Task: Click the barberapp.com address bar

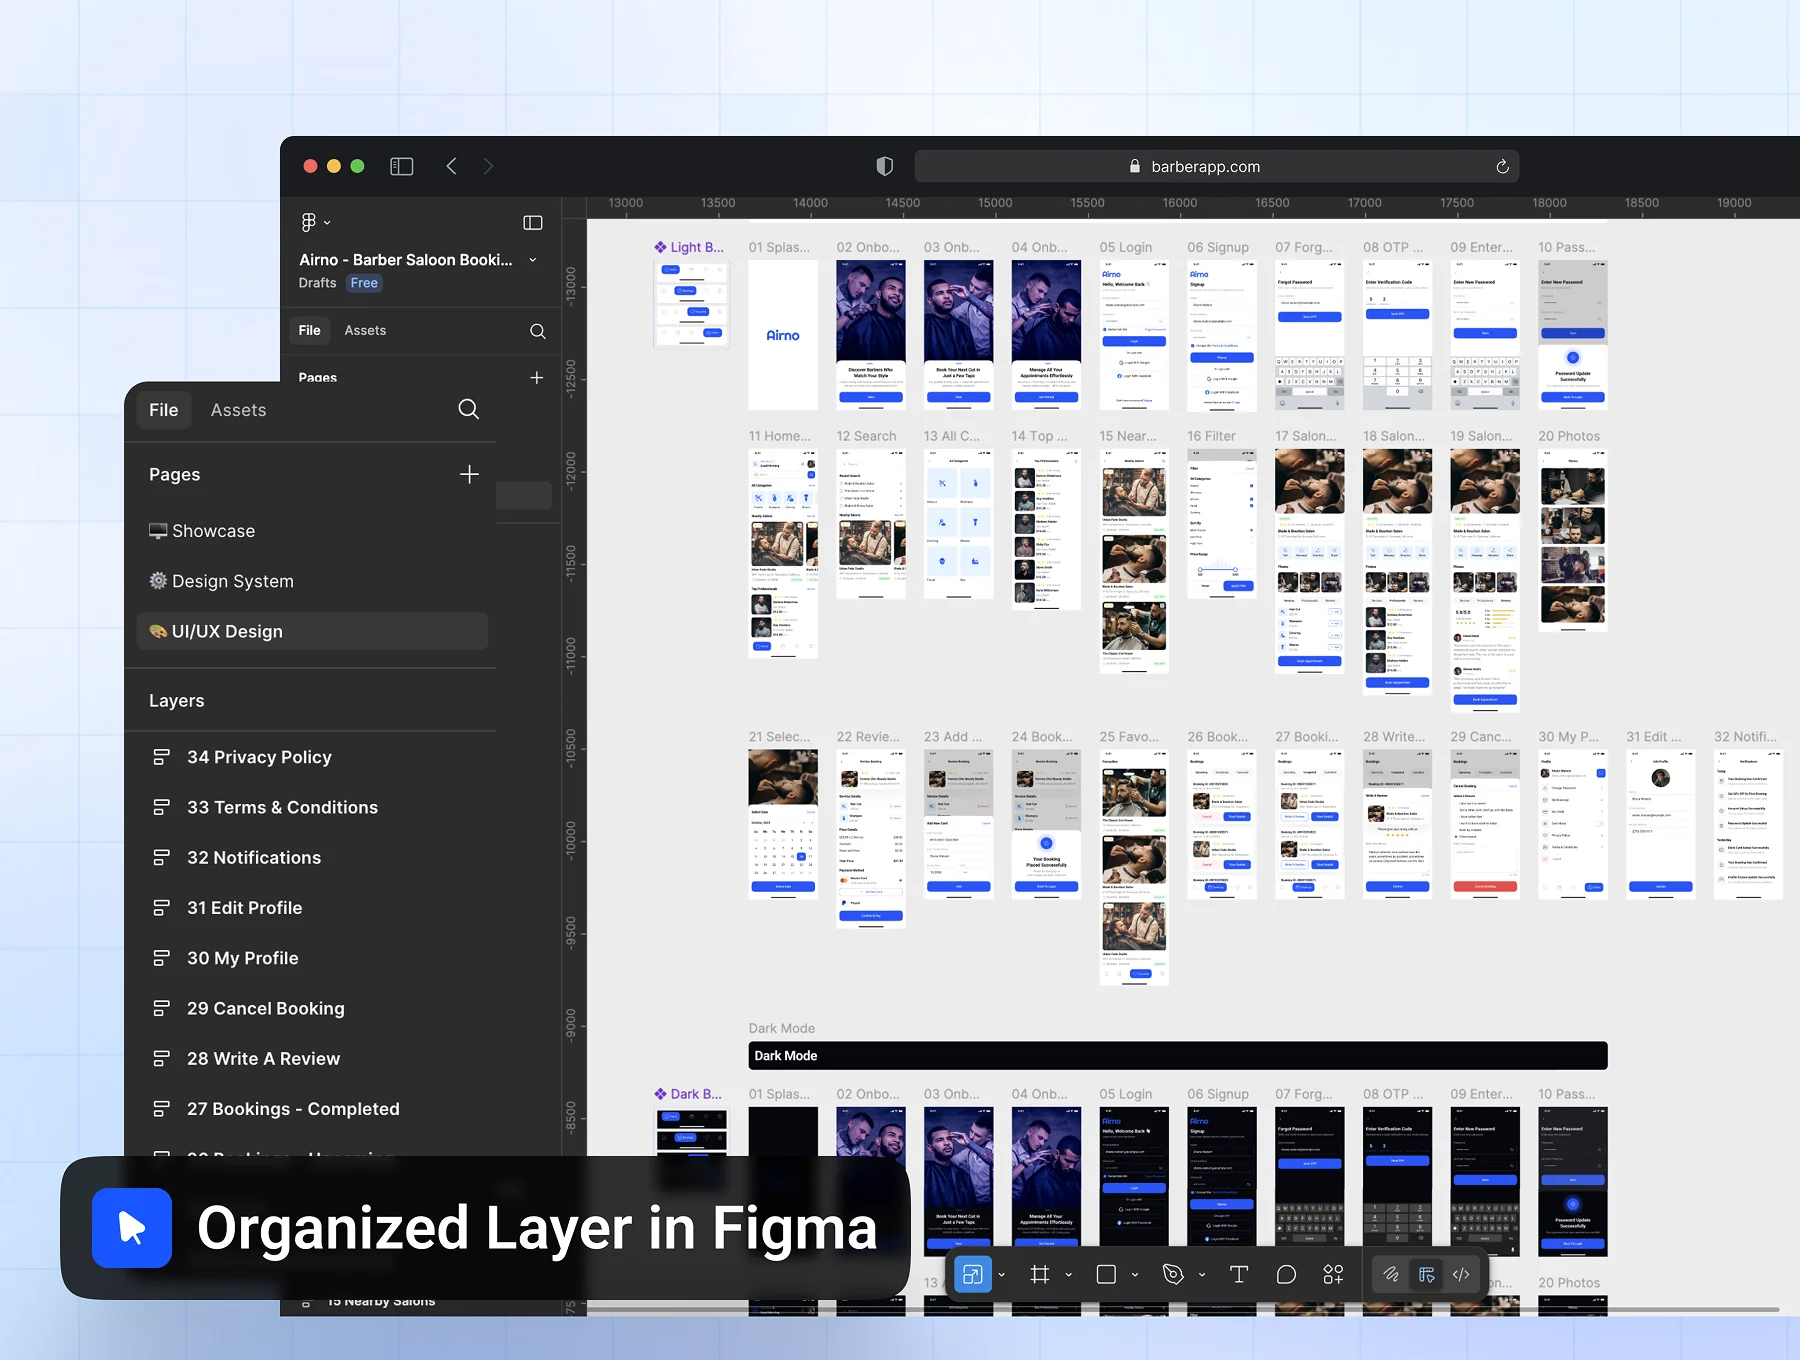Action: click(1216, 167)
